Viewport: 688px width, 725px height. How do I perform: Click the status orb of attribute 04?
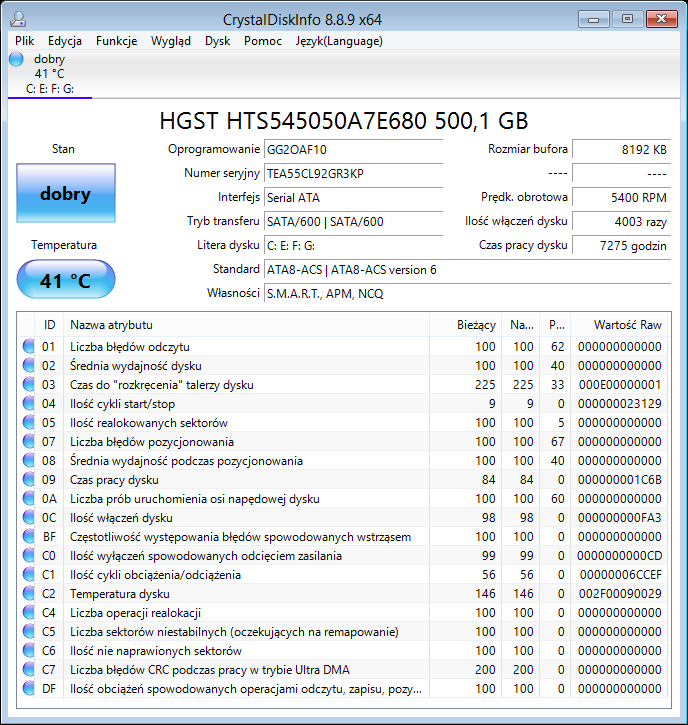[28, 403]
